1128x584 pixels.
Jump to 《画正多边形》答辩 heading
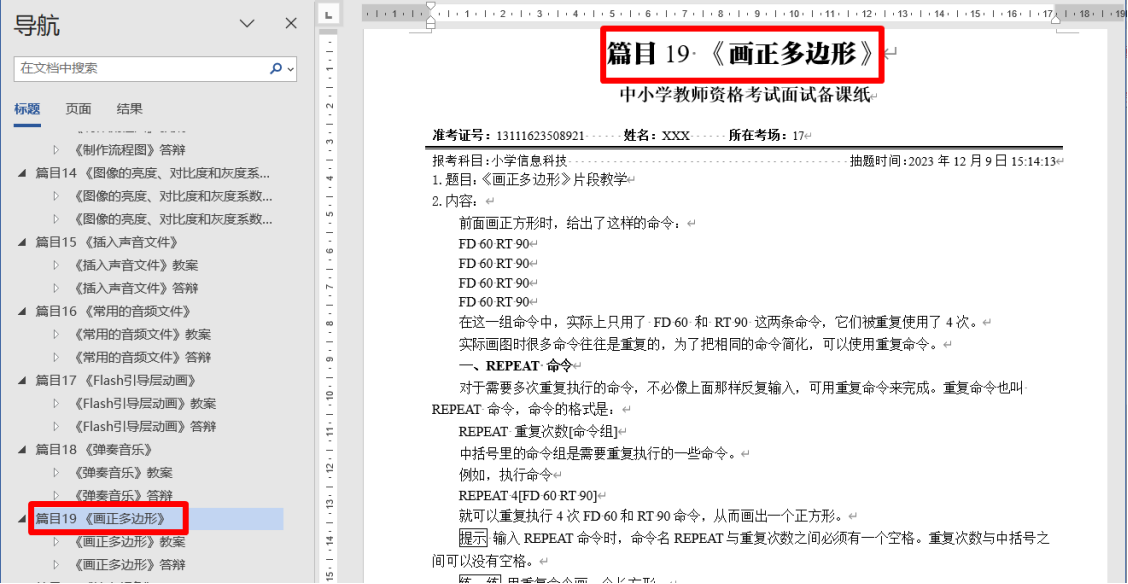point(129,565)
